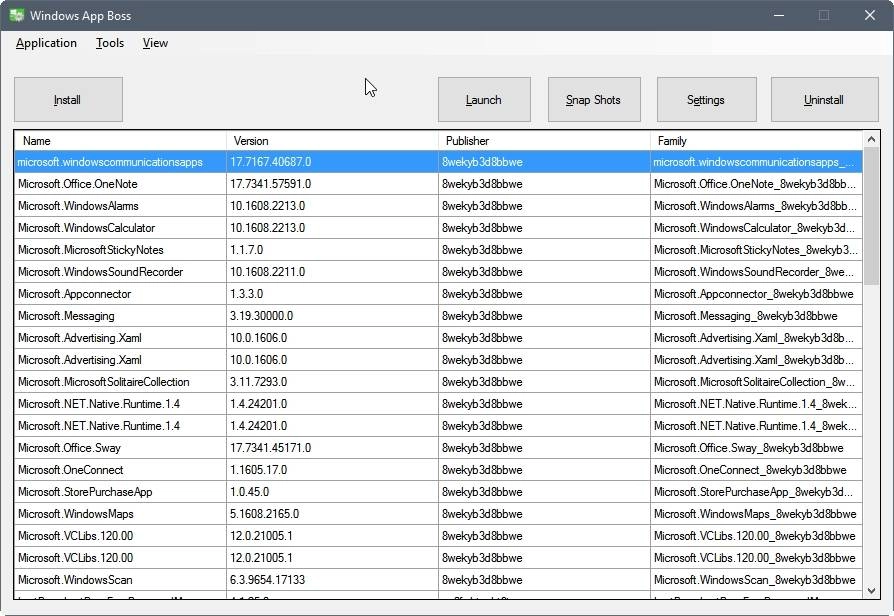Open the Settings button
Image resolution: width=894 pixels, height=616 pixels.
click(x=706, y=100)
